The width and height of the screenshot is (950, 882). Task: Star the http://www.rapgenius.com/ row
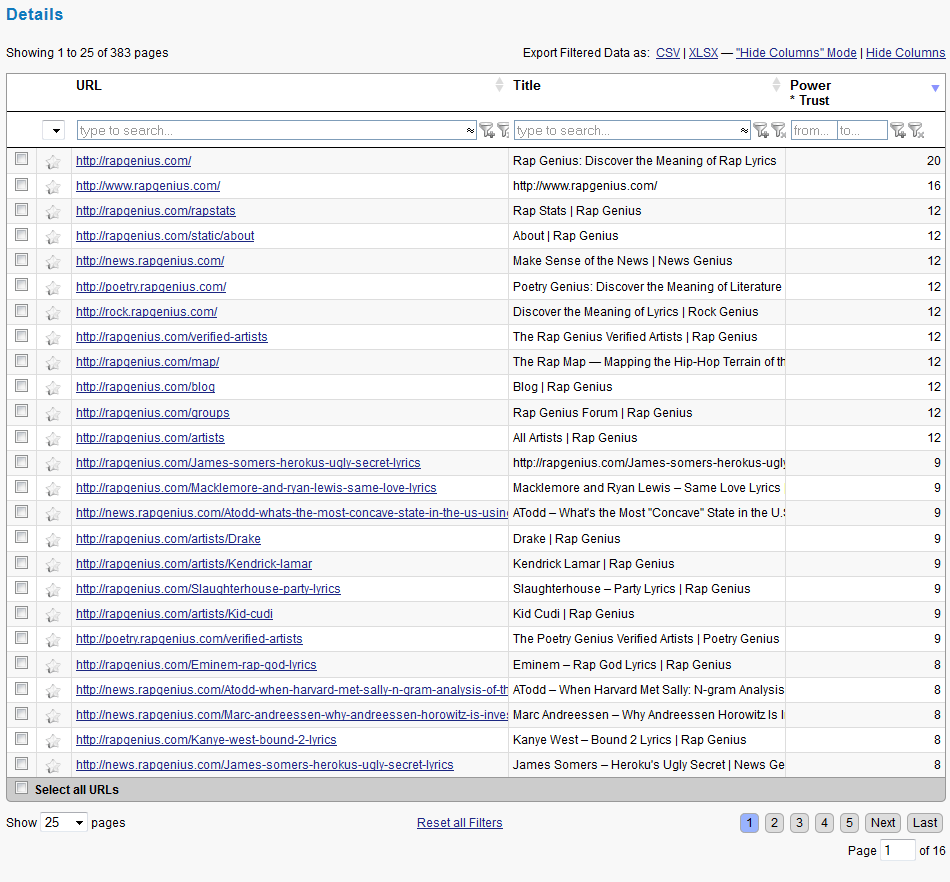pyautogui.click(x=53, y=187)
